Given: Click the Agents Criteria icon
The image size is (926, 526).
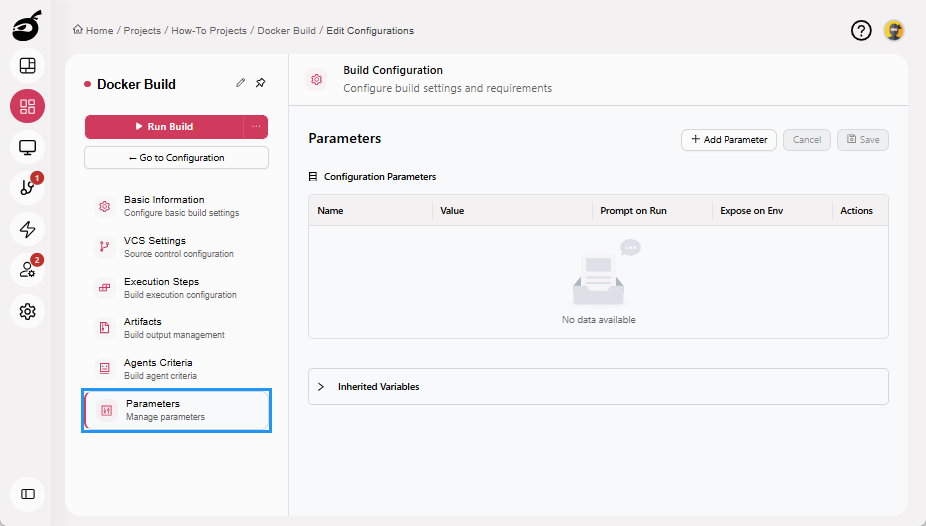Looking at the screenshot, I should [x=105, y=368].
